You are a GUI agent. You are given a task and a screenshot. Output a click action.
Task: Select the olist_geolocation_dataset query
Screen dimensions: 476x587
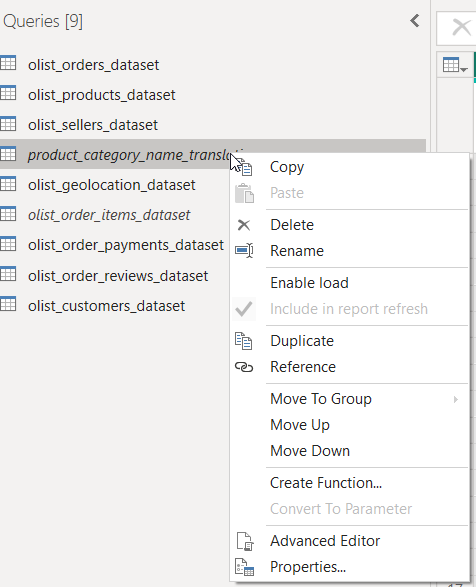(x=112, y=185)
